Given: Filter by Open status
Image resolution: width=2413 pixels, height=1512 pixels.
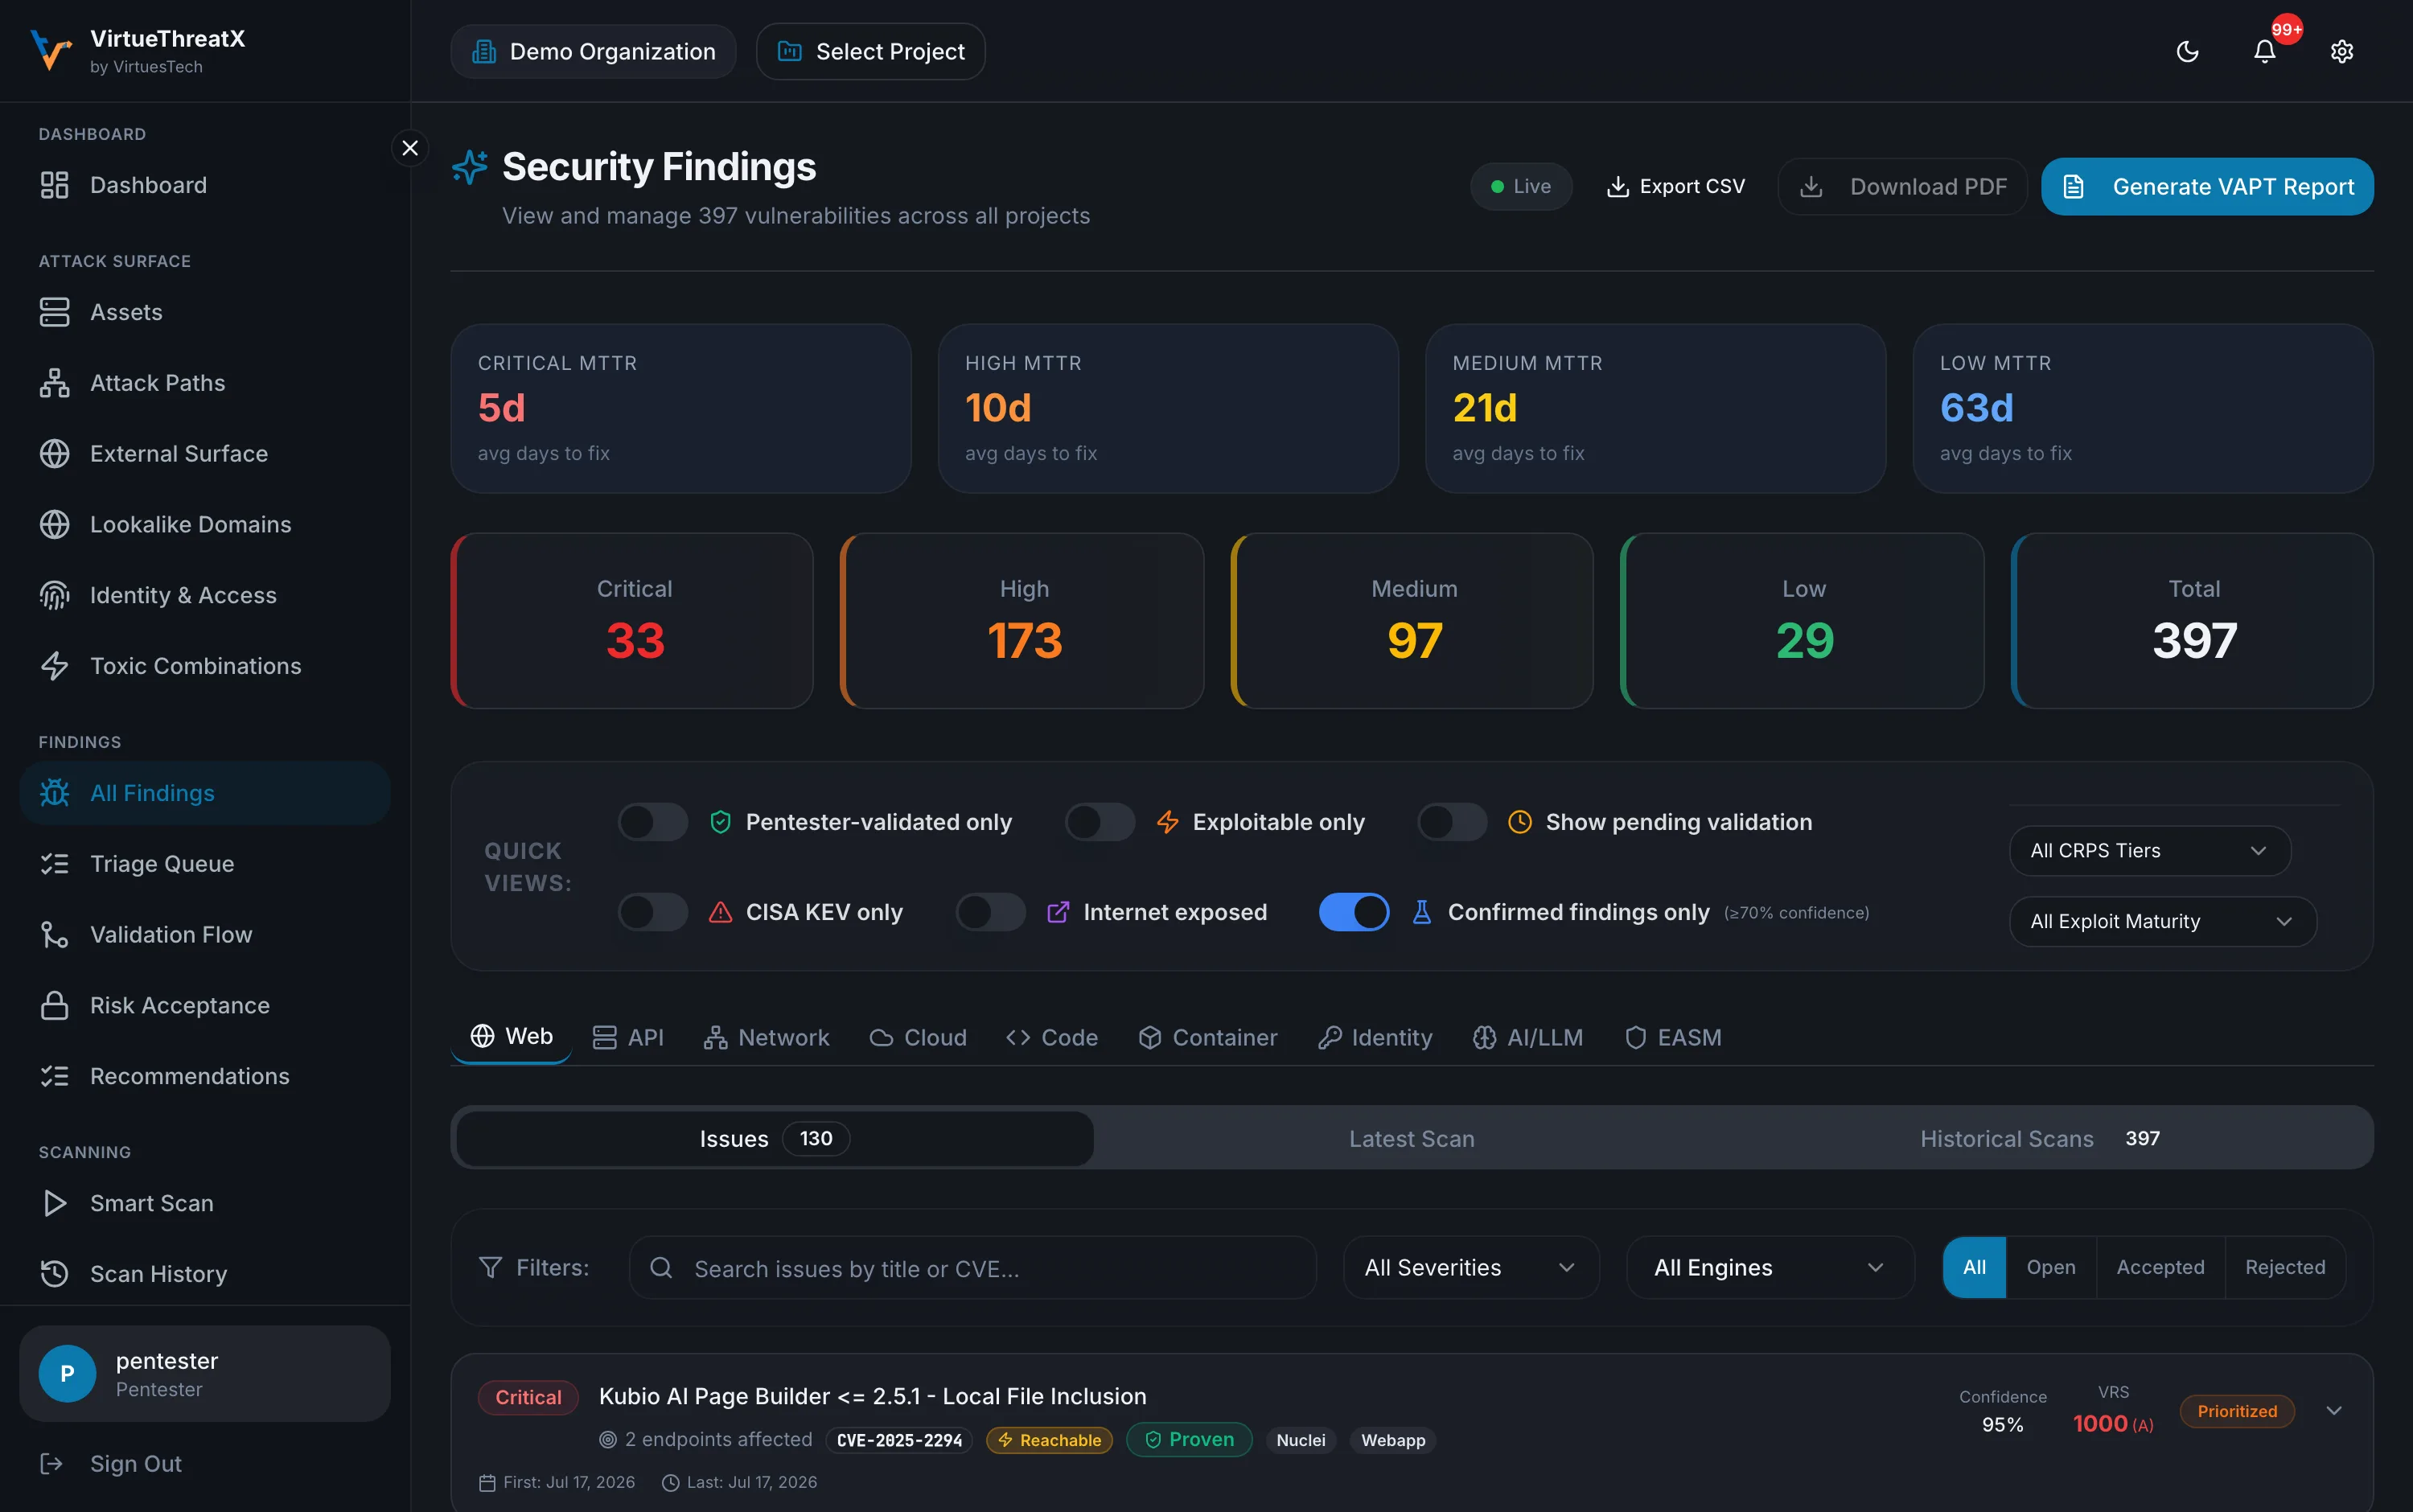Looking at the screenshot, I should (2051, 1268).
